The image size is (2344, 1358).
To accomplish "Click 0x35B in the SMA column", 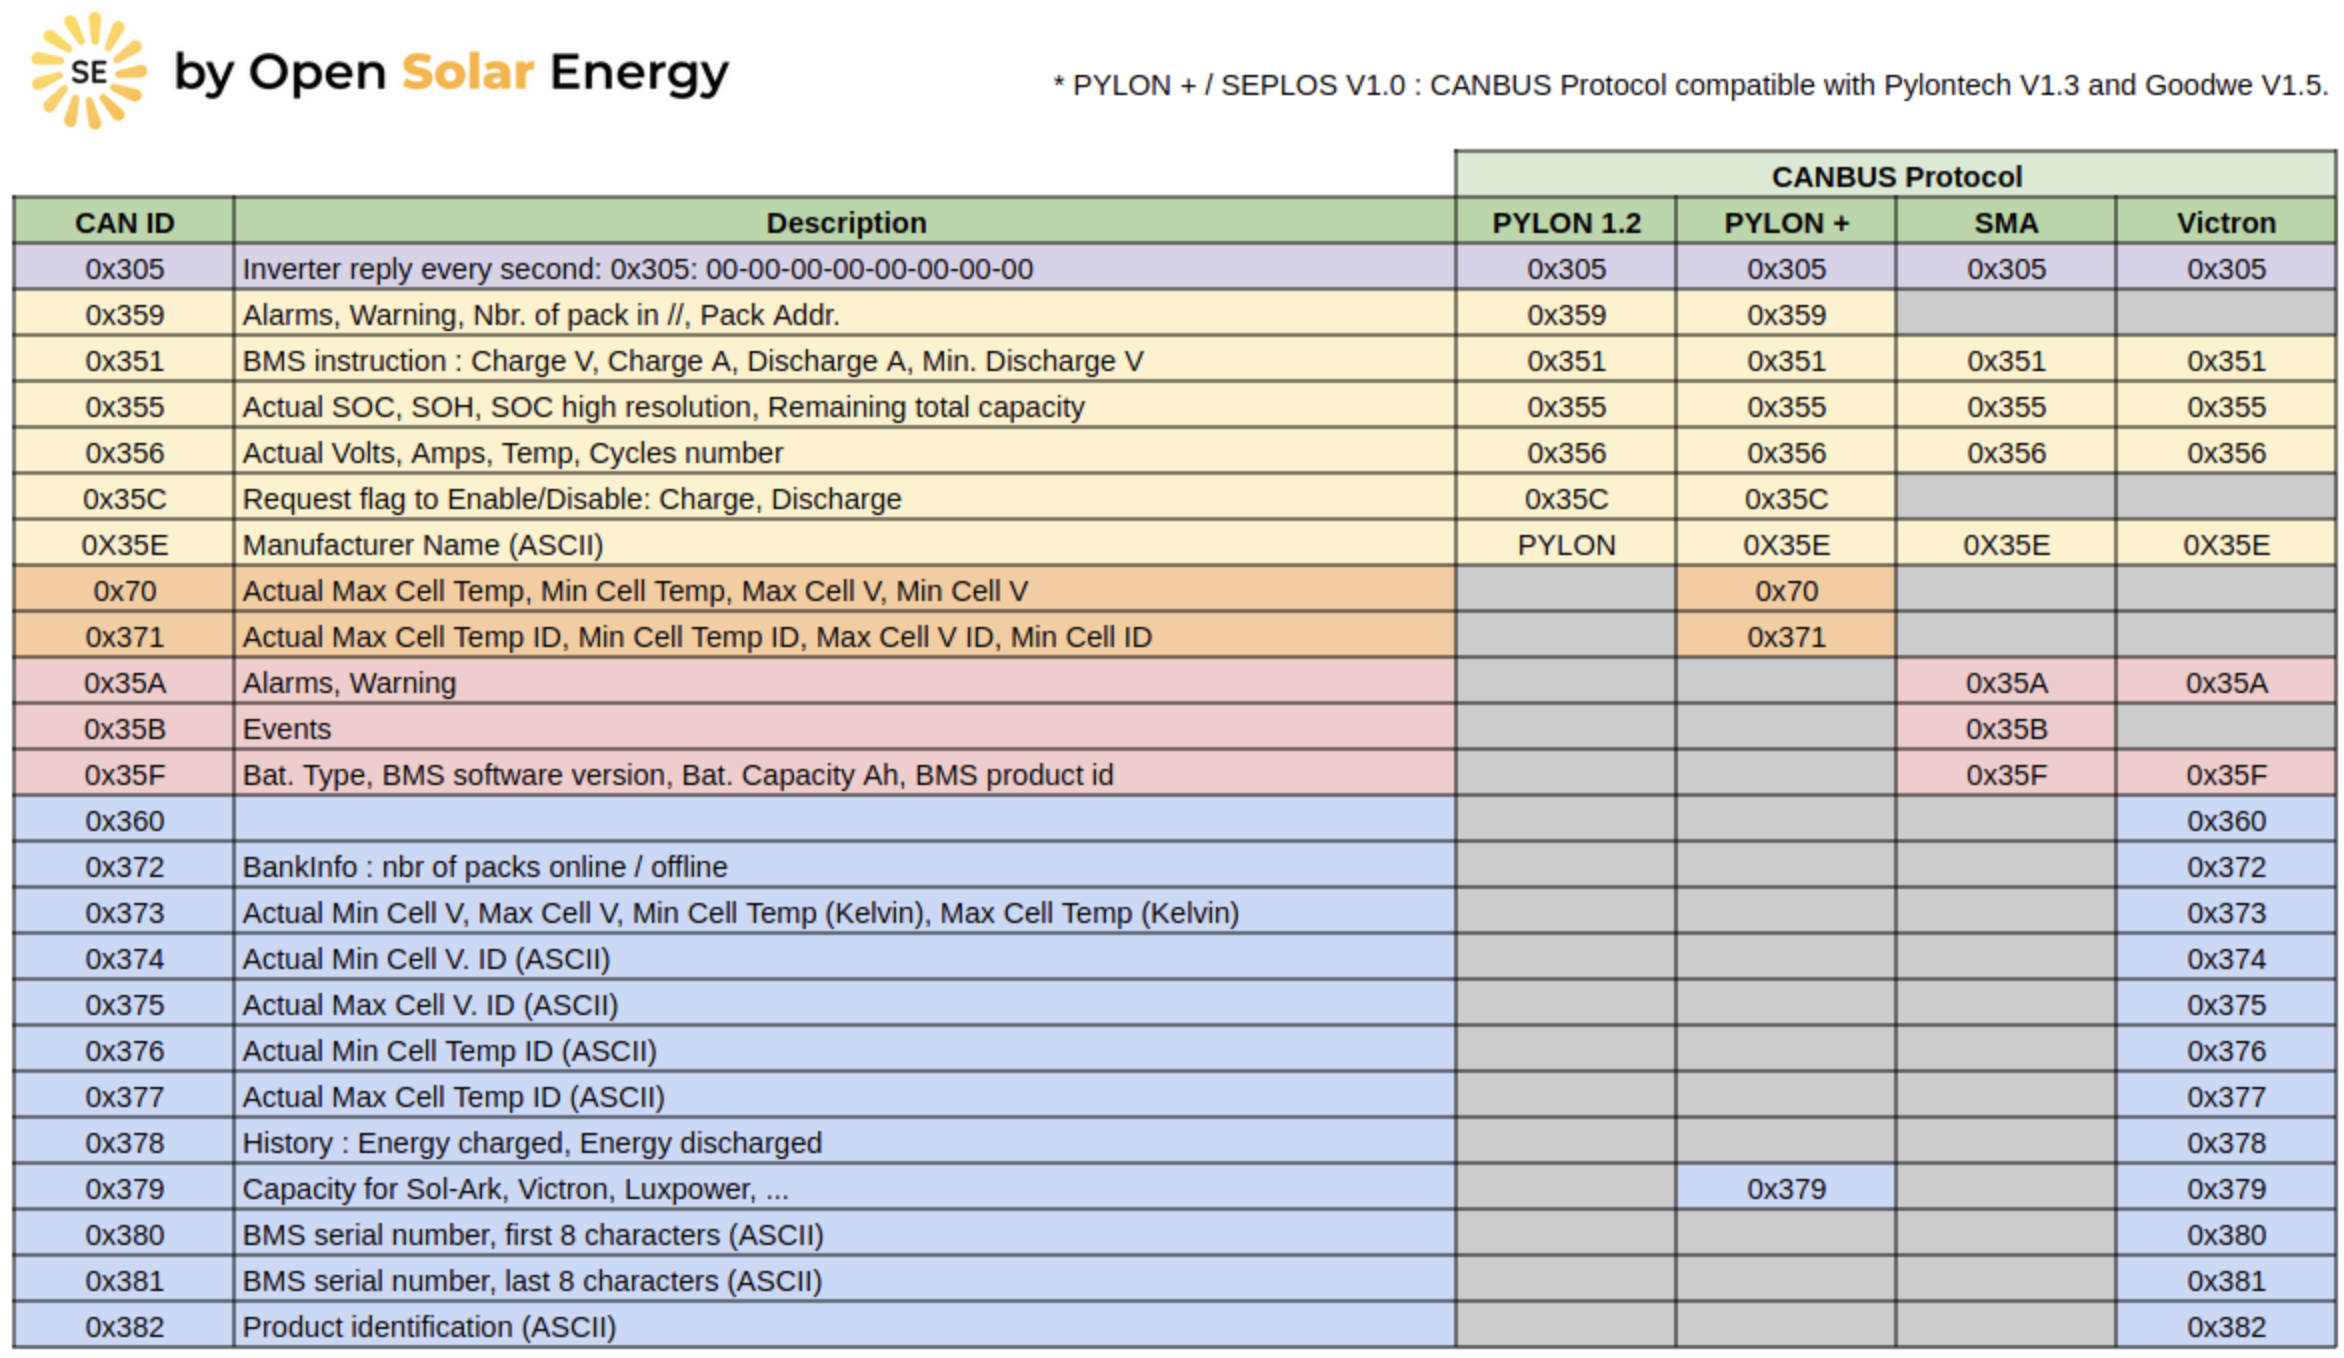I will pos(2006,728).
